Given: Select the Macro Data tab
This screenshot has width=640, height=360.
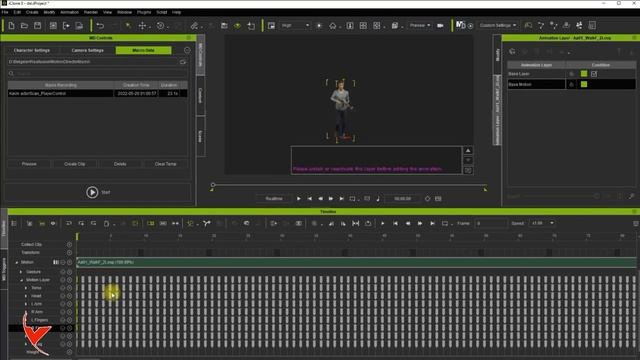Looking at the screenshot, I should point(144,50).
